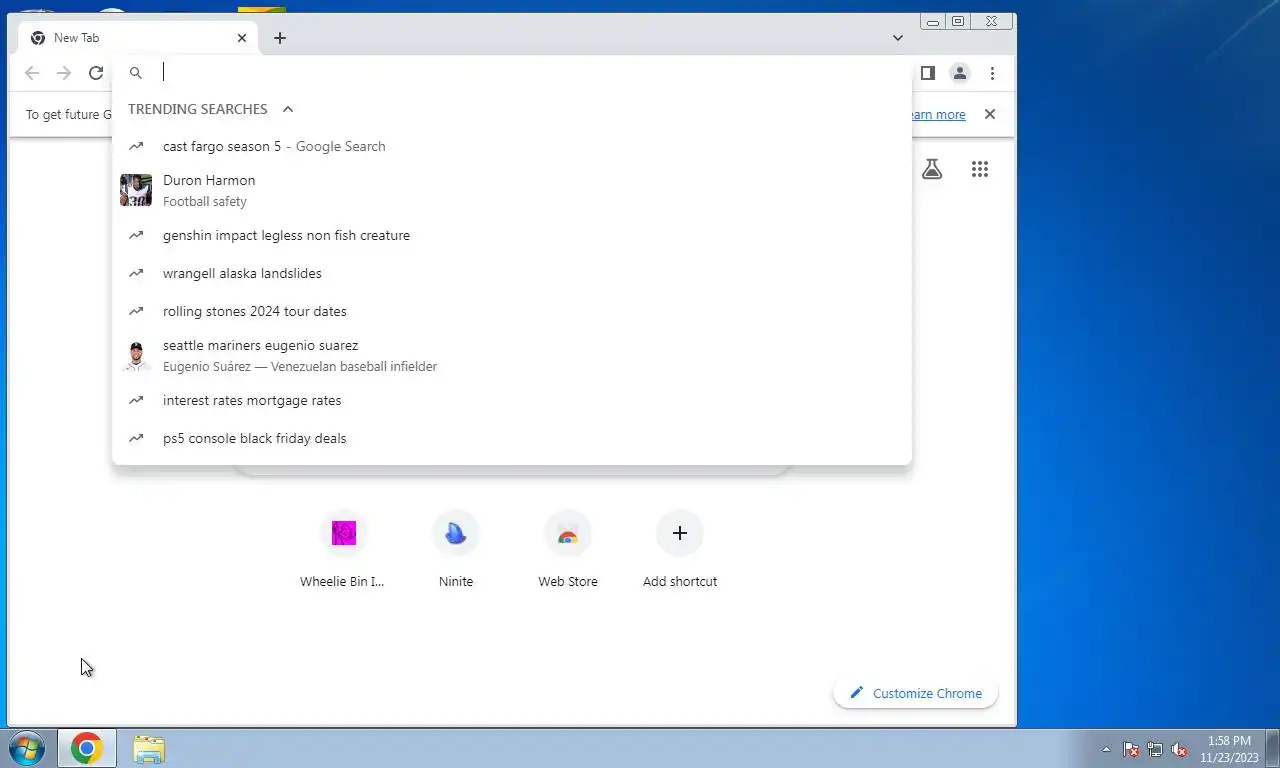Show hidden system tray icons
1280x768 pixels.
point(1106,749)
